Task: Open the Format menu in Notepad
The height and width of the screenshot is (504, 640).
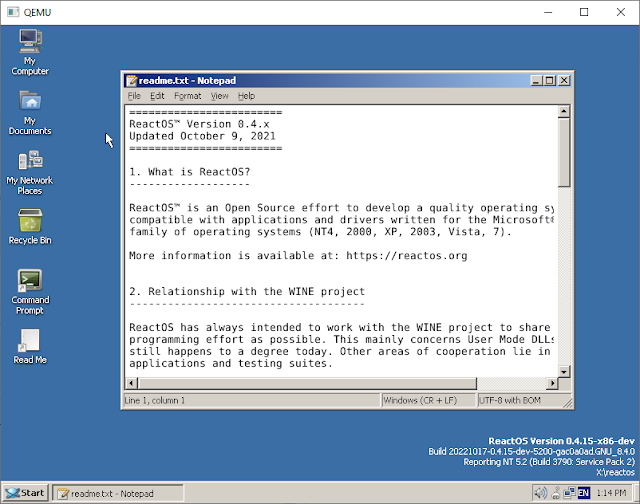Action: [x=187, y=96]
